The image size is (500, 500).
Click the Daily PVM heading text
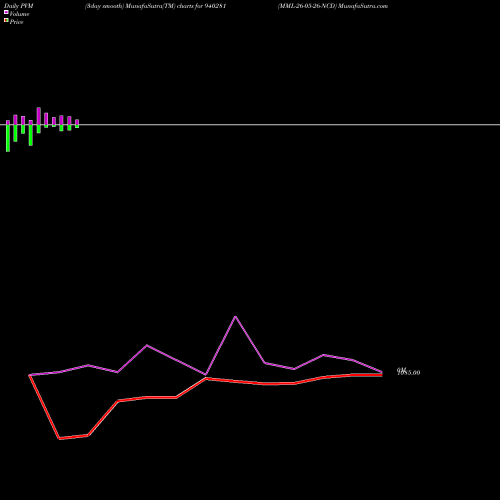coord(19,6)
